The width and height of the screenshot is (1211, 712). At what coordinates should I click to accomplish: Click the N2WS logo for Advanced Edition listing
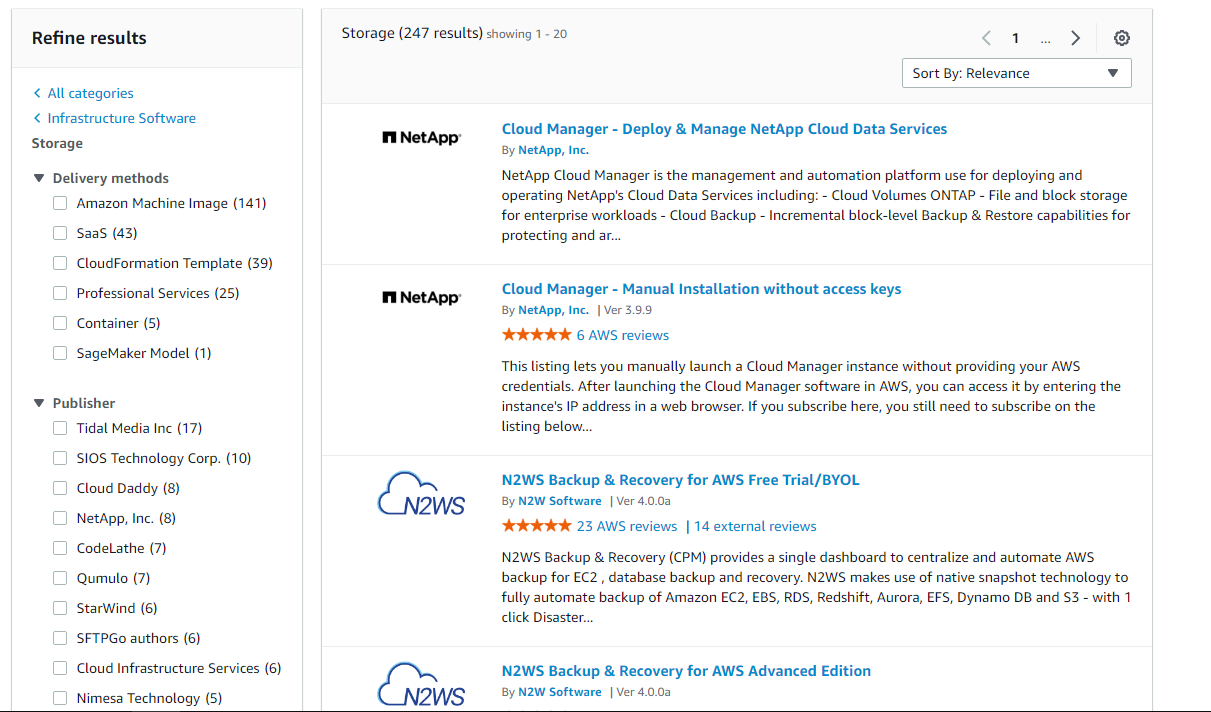(x=421, y=684)
